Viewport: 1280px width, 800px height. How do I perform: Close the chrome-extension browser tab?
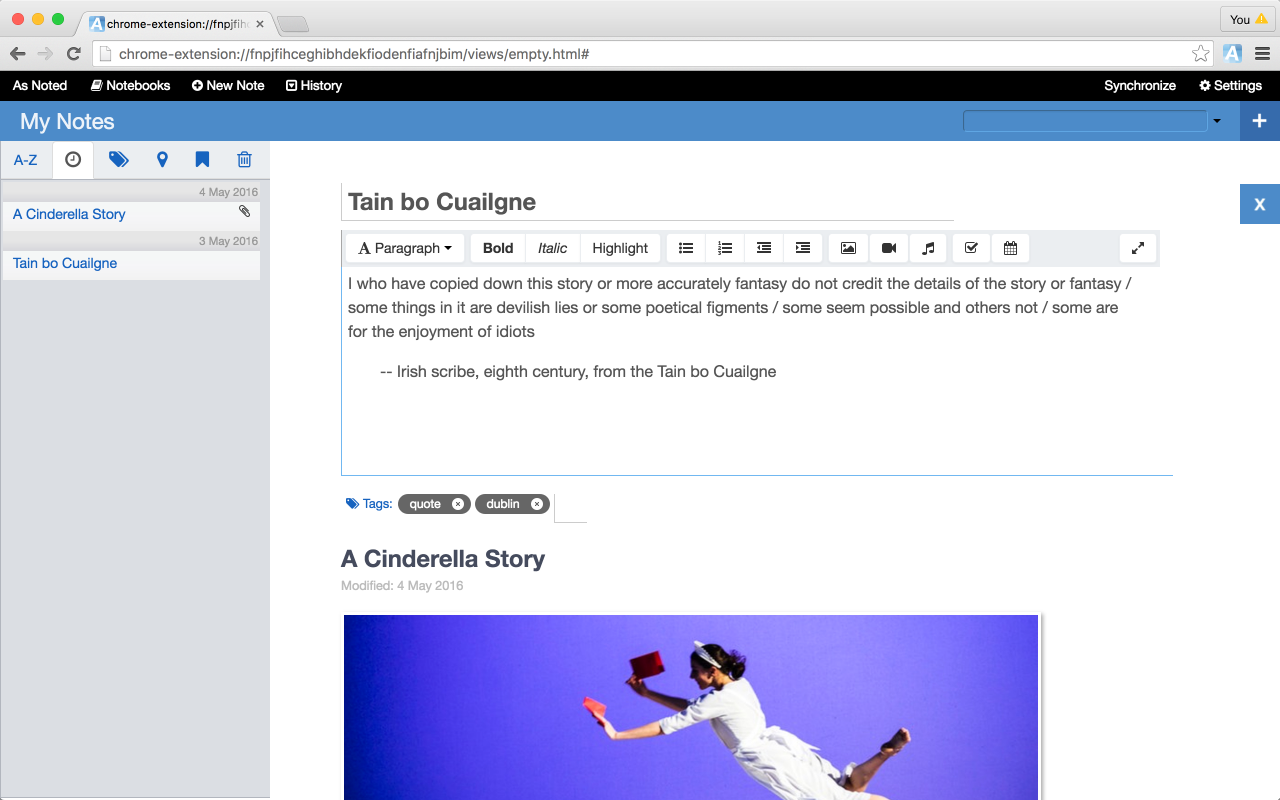click(x=260, y=23)
